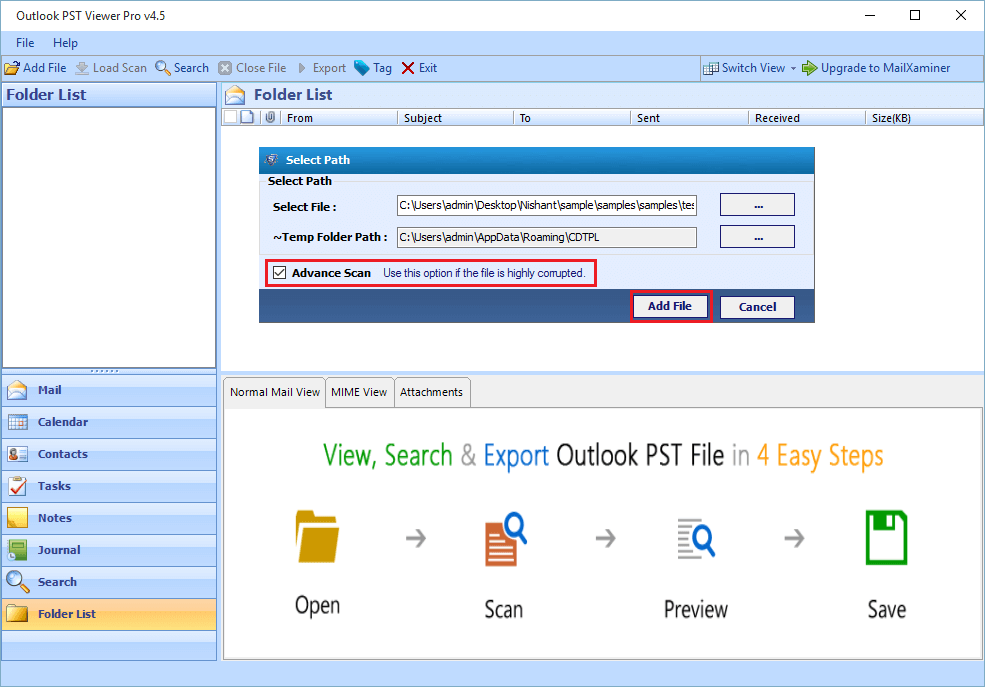
Task: Browse for the Temp Folder Path
Action: coord(757,237)
